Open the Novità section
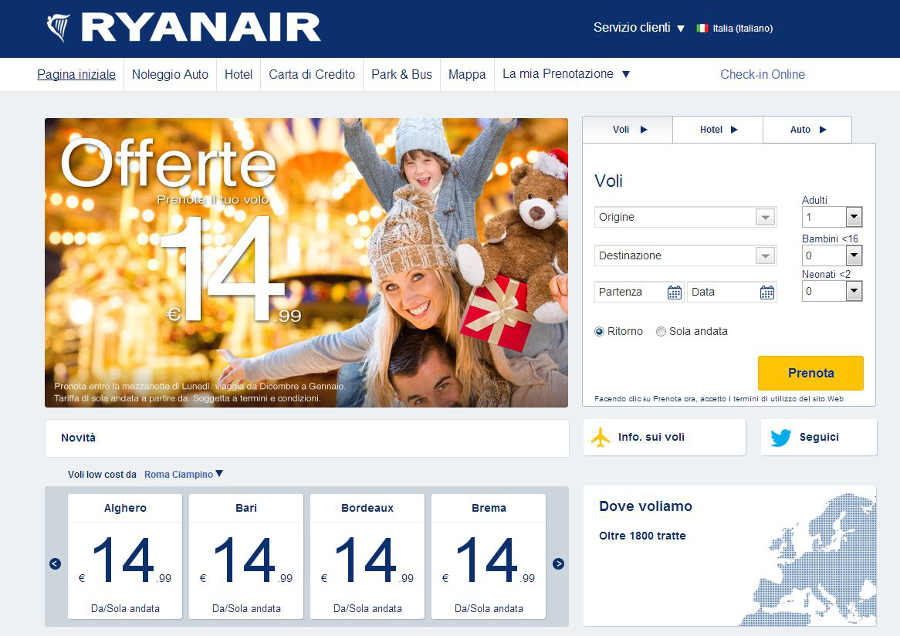The image size is (900, 636). [307, 438]
